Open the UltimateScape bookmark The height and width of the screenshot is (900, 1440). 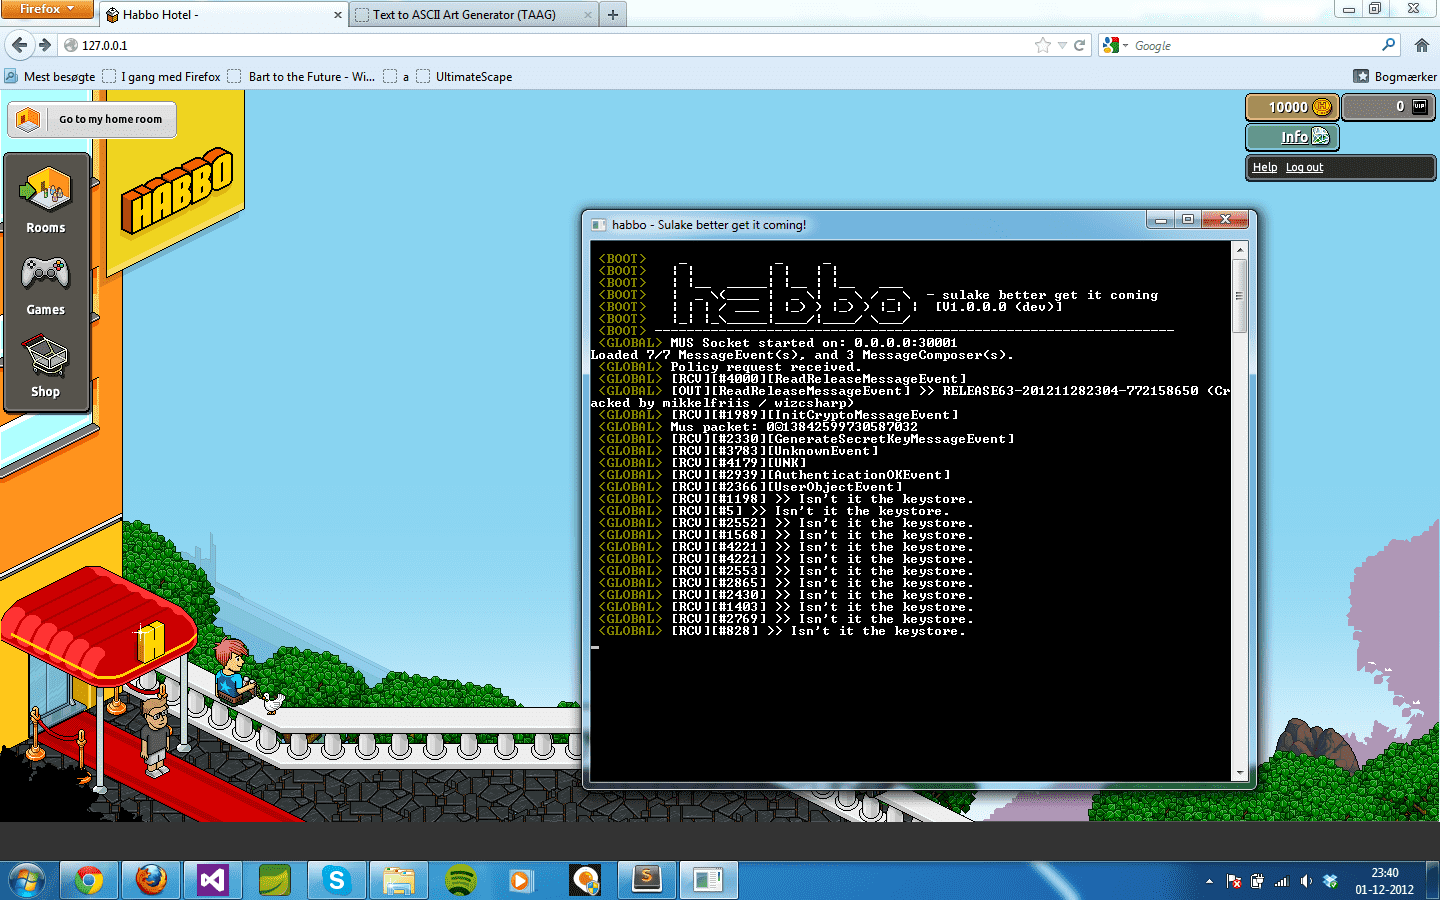point(464,76)
